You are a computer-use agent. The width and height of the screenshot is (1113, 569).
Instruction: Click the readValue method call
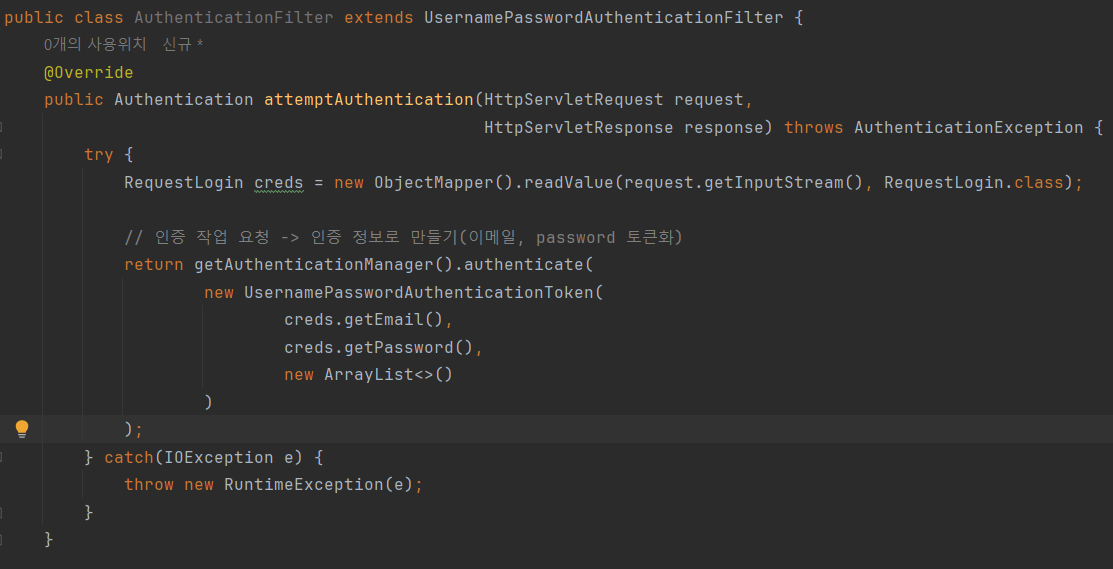569,183
